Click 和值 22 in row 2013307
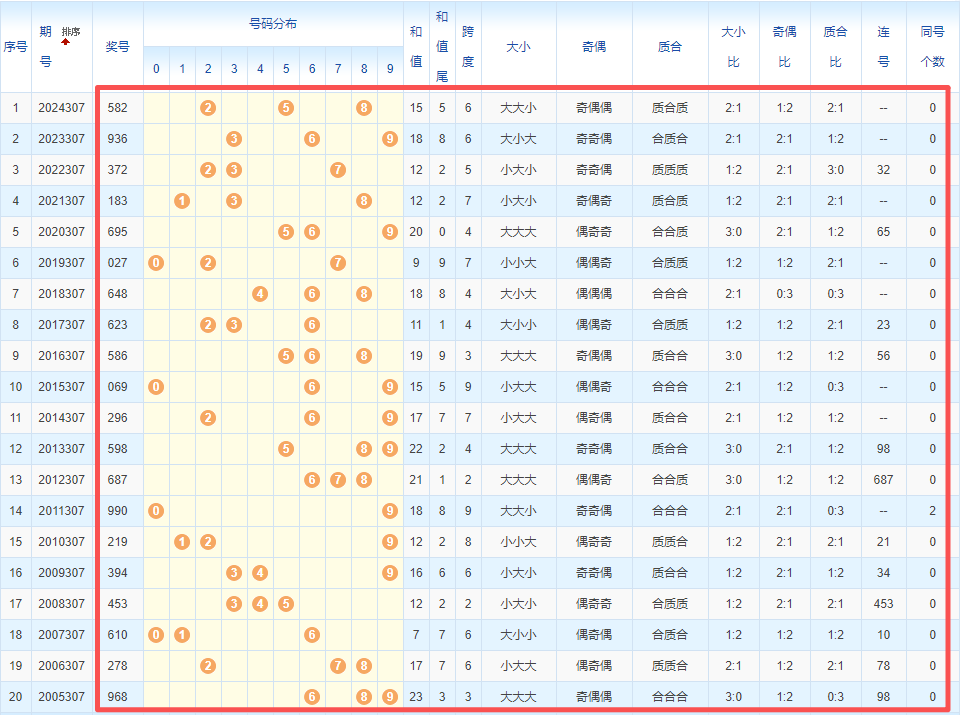 416,449
